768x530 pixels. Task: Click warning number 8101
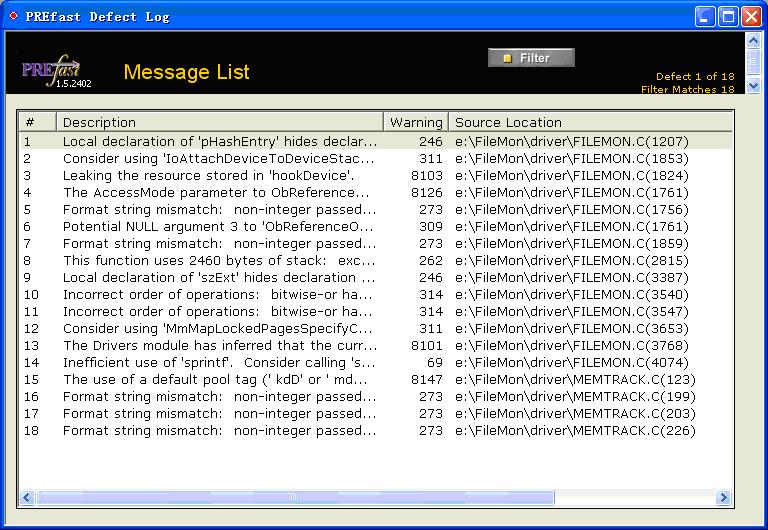pos(427,346)
